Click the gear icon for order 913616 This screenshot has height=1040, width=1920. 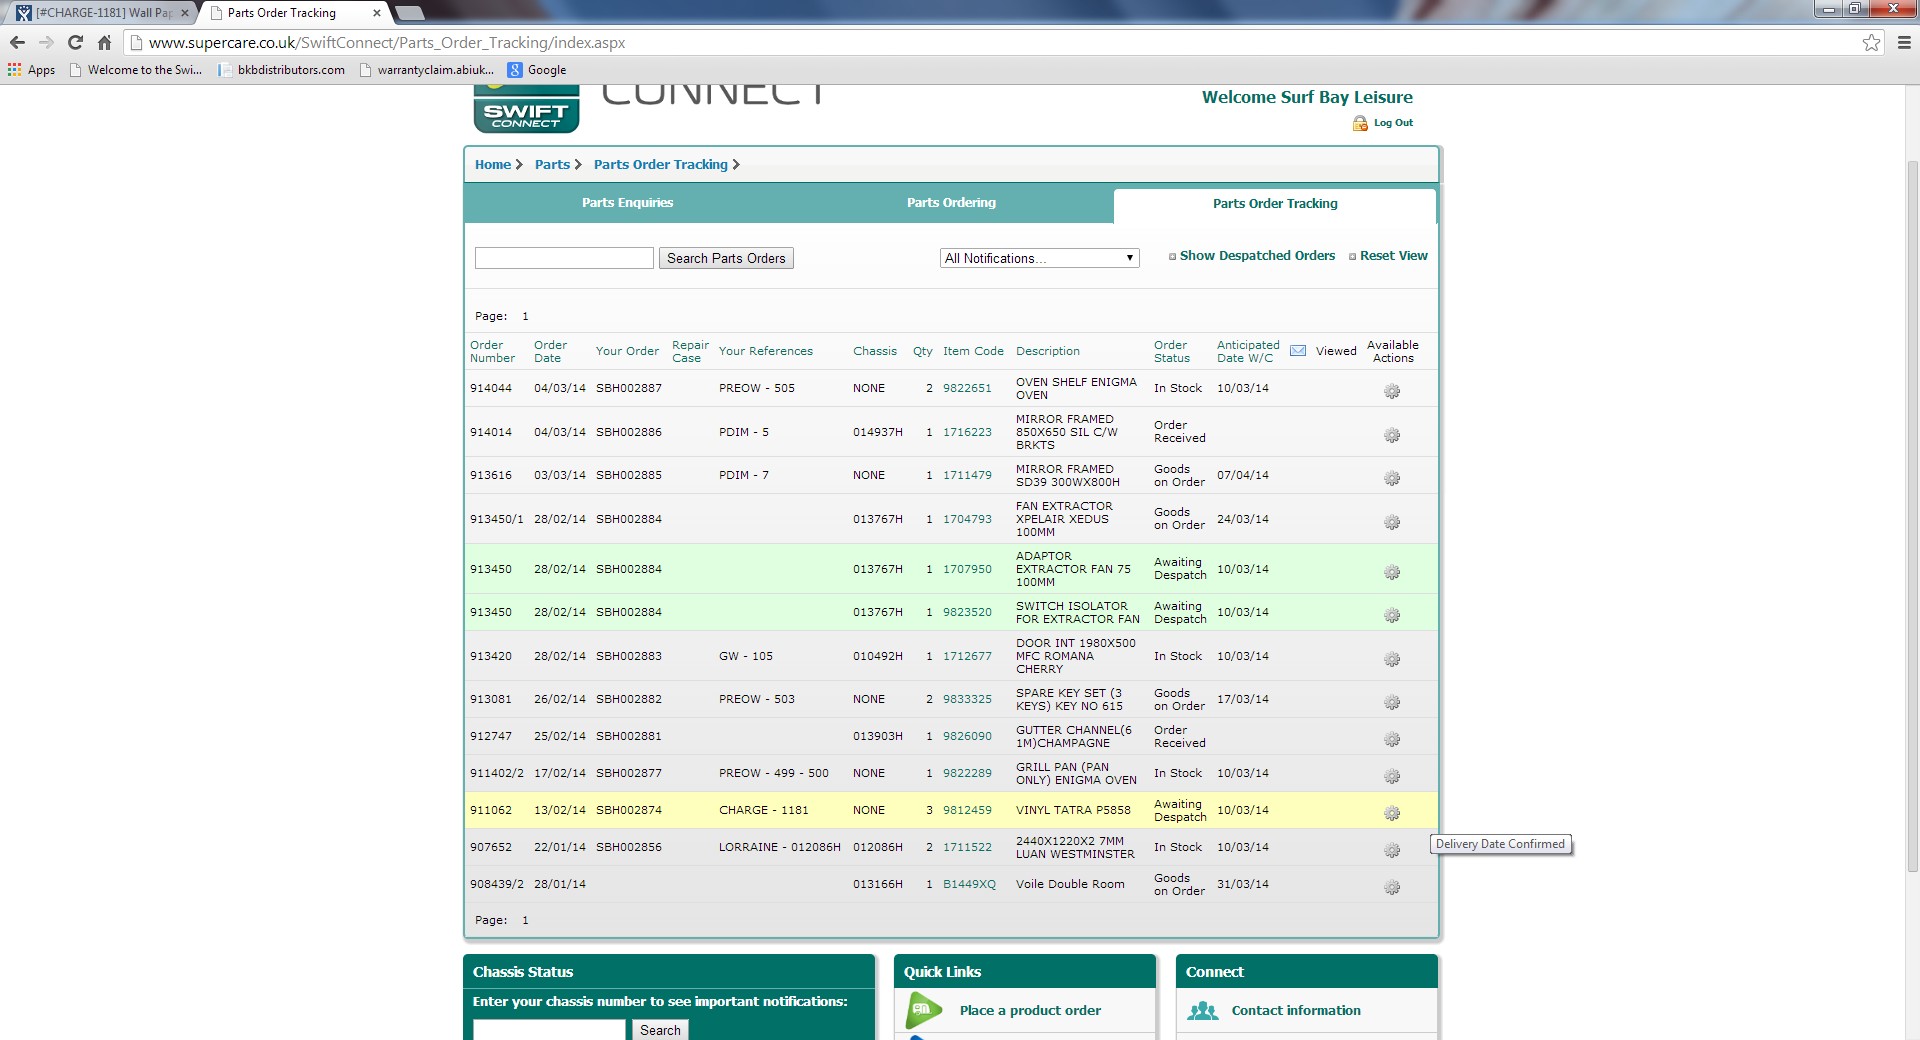(x=1391, y=478)
